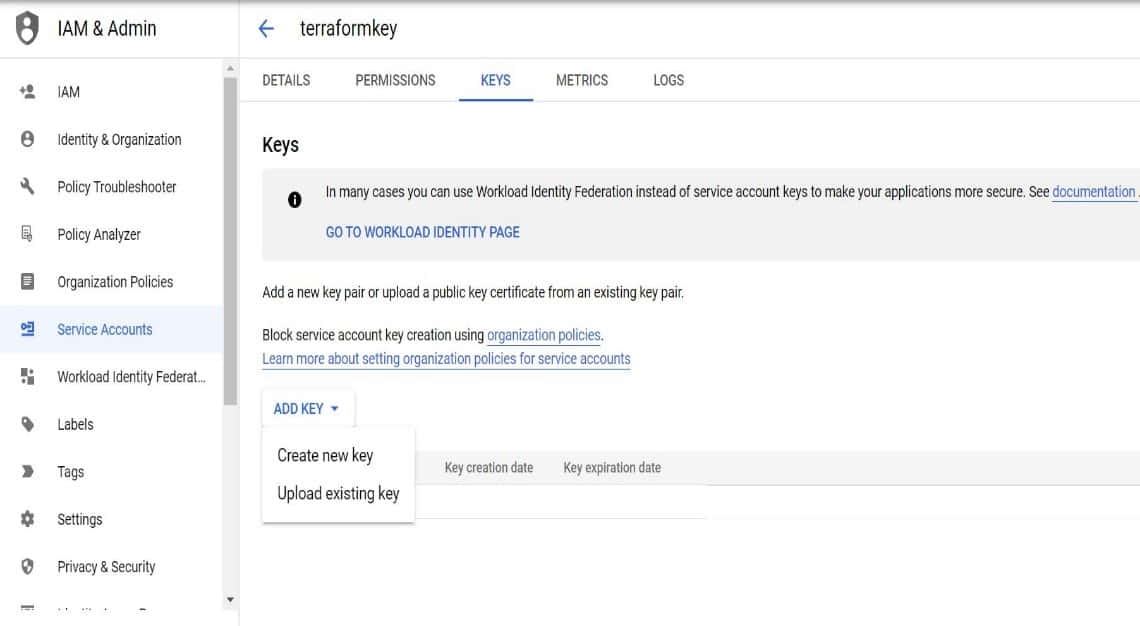Open the organization policies link
1140x626 pixels.
(x=544, y=335)
